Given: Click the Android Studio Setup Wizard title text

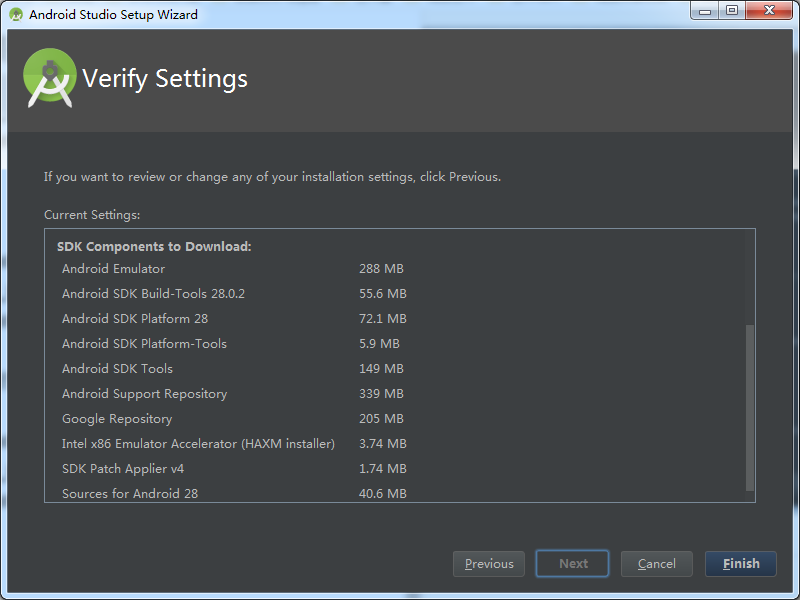Looking at the screenshot, I should click(x=113, y=14).
